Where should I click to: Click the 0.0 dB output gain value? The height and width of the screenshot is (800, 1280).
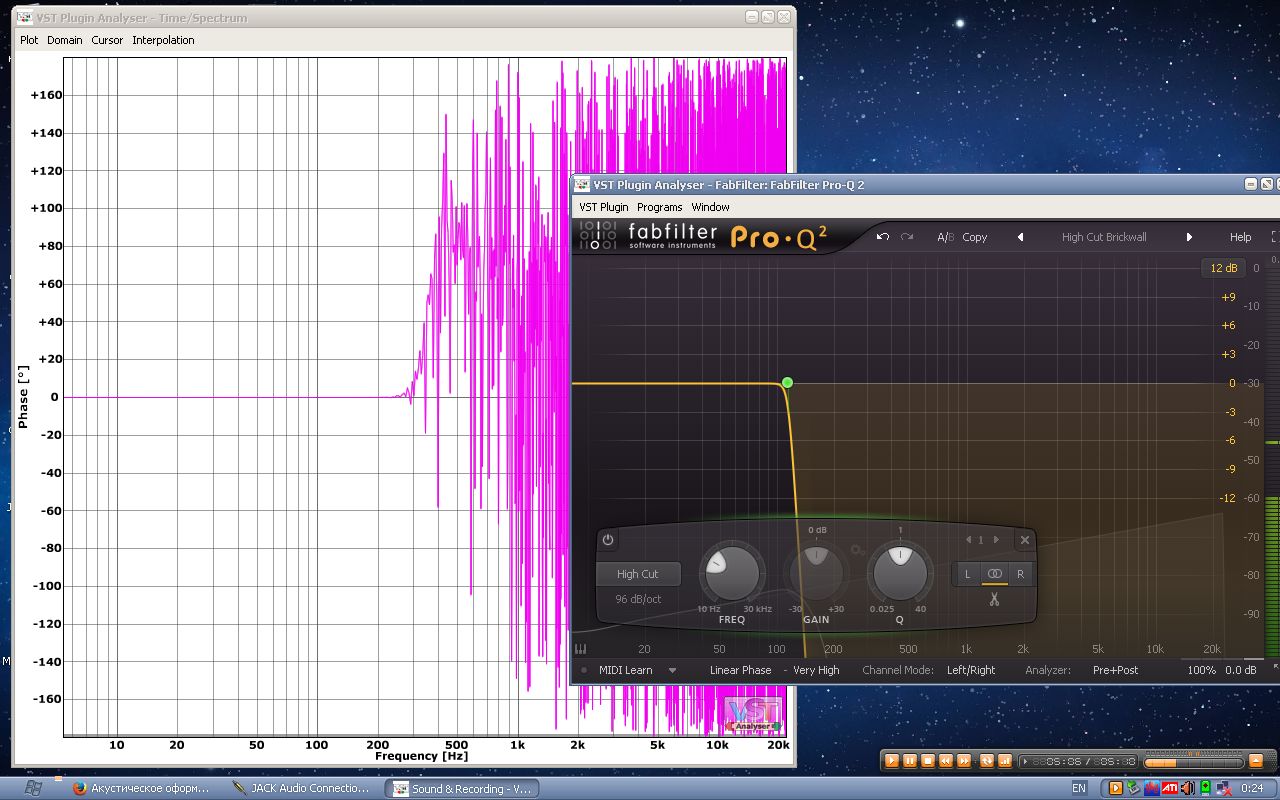coord(1241,670)
